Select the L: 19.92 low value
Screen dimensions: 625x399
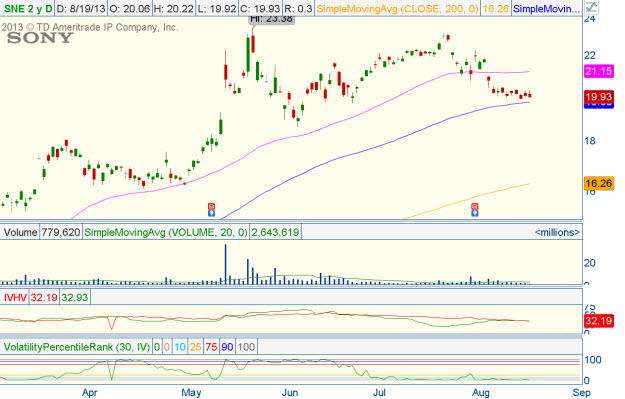[x=217, y=9]
